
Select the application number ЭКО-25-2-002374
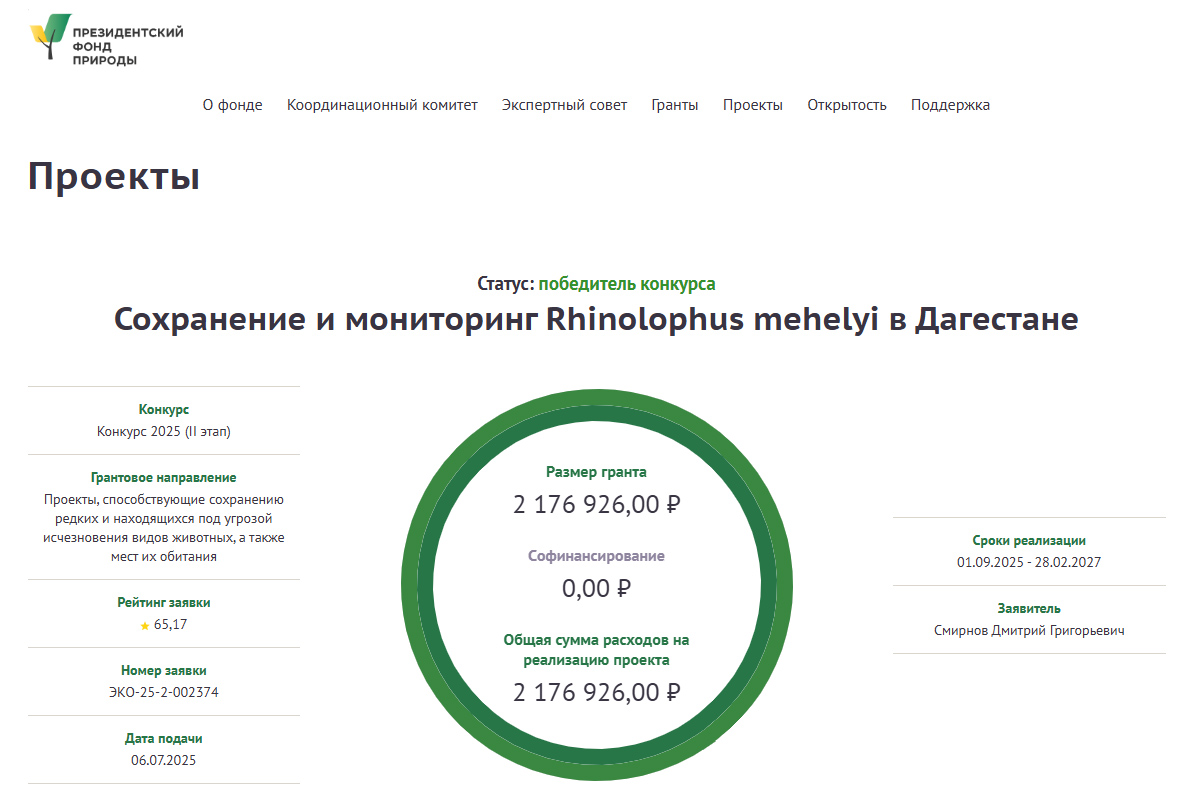coord(164,692)
